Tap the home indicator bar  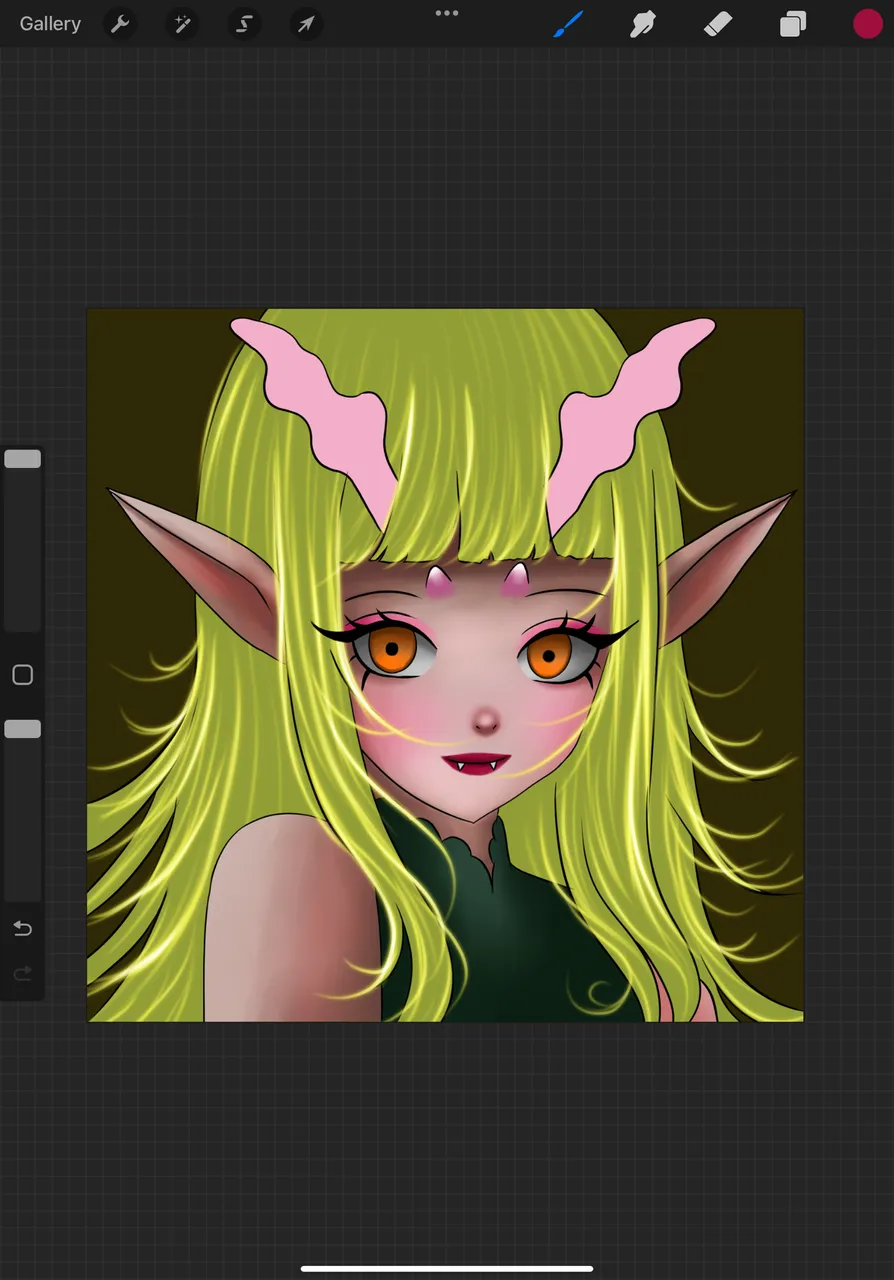(447, 1269)
